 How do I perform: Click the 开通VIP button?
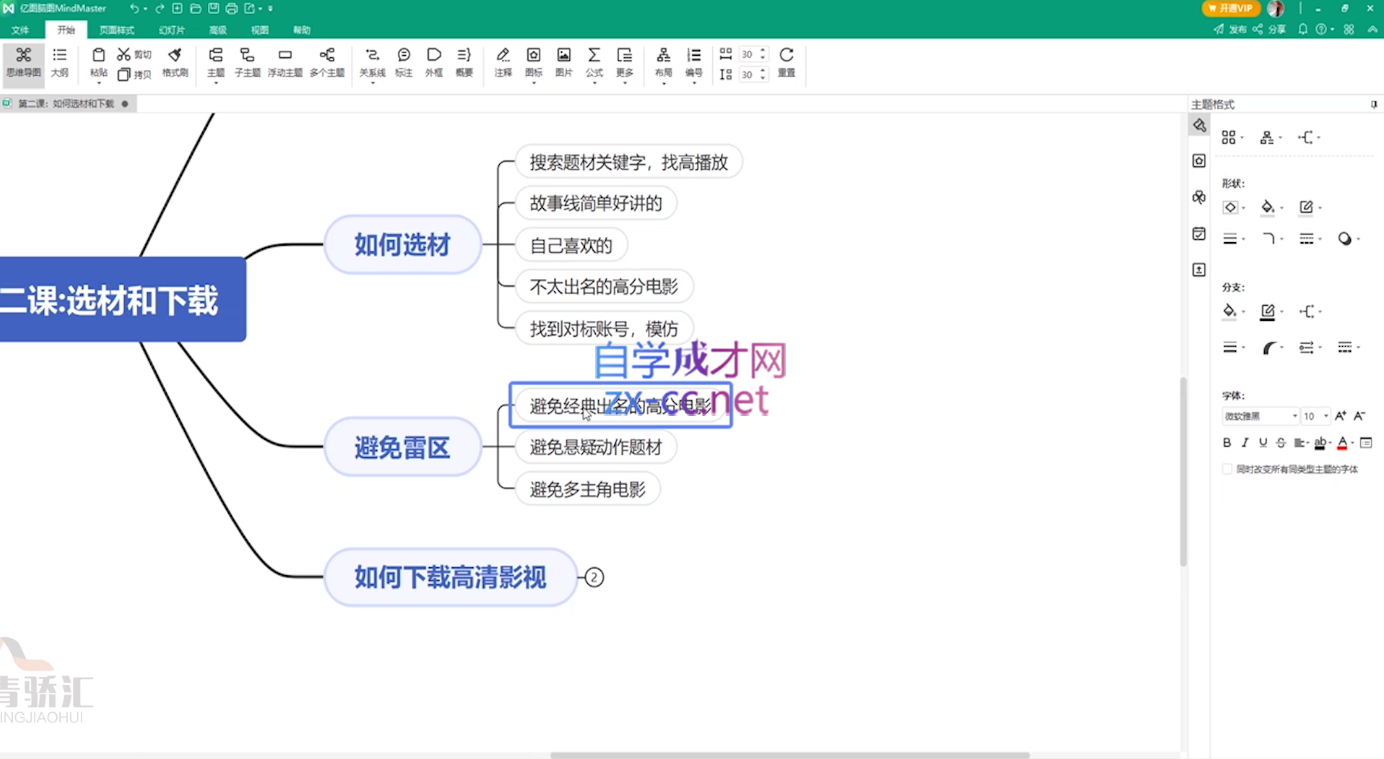click(x=1230, y=9)
